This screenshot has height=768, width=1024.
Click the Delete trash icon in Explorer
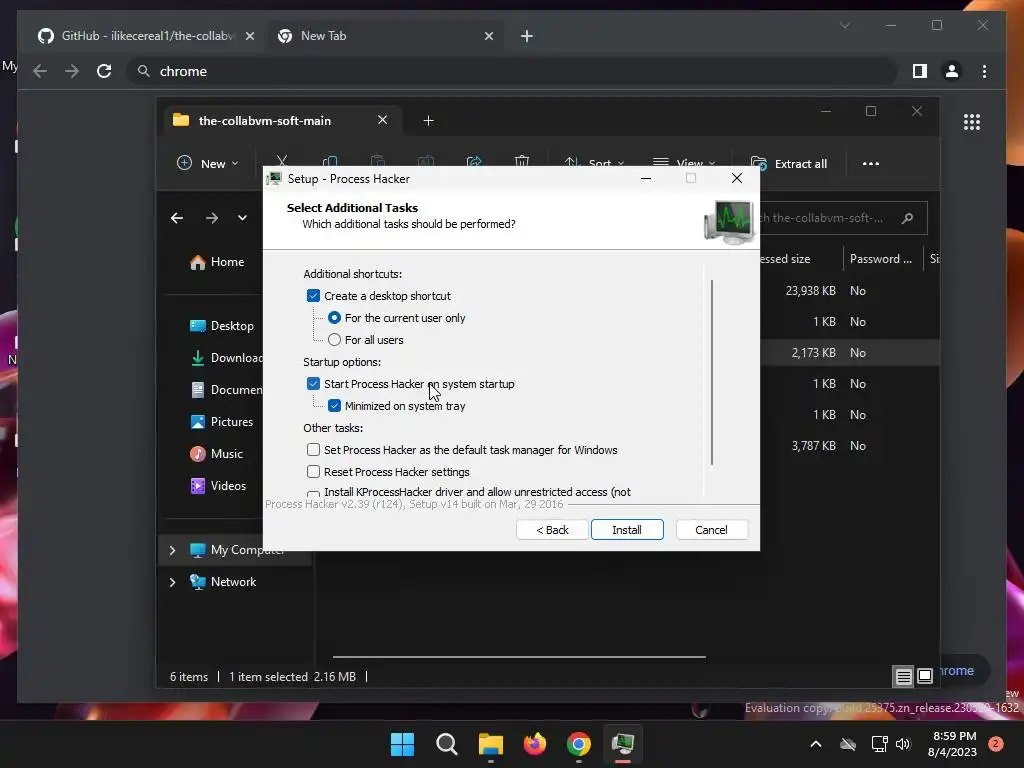(x=522, y=162)
